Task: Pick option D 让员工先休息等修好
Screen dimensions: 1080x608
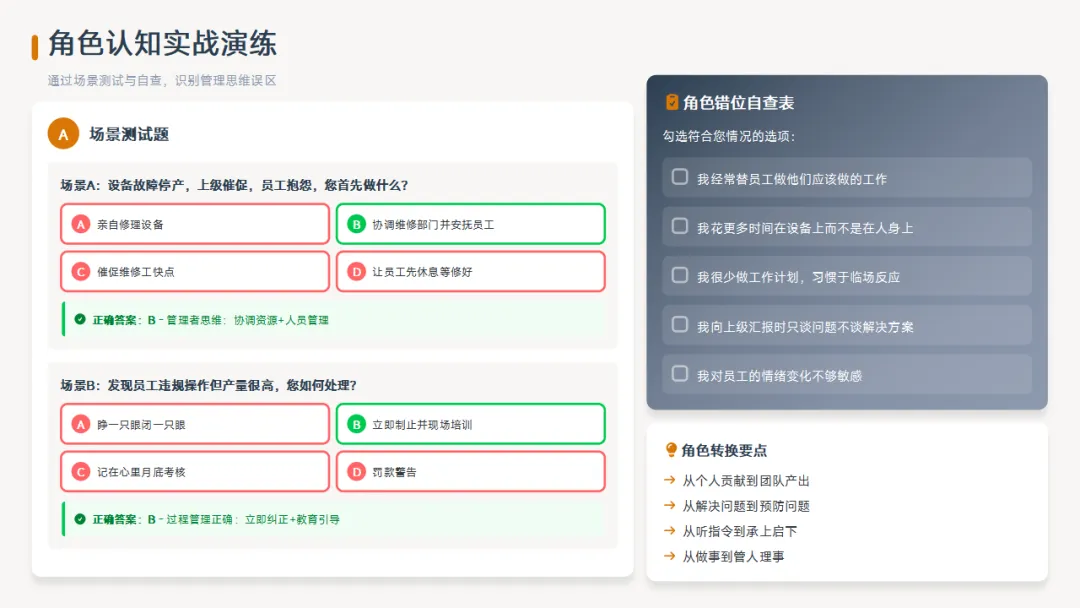Action: coord(470,271)
